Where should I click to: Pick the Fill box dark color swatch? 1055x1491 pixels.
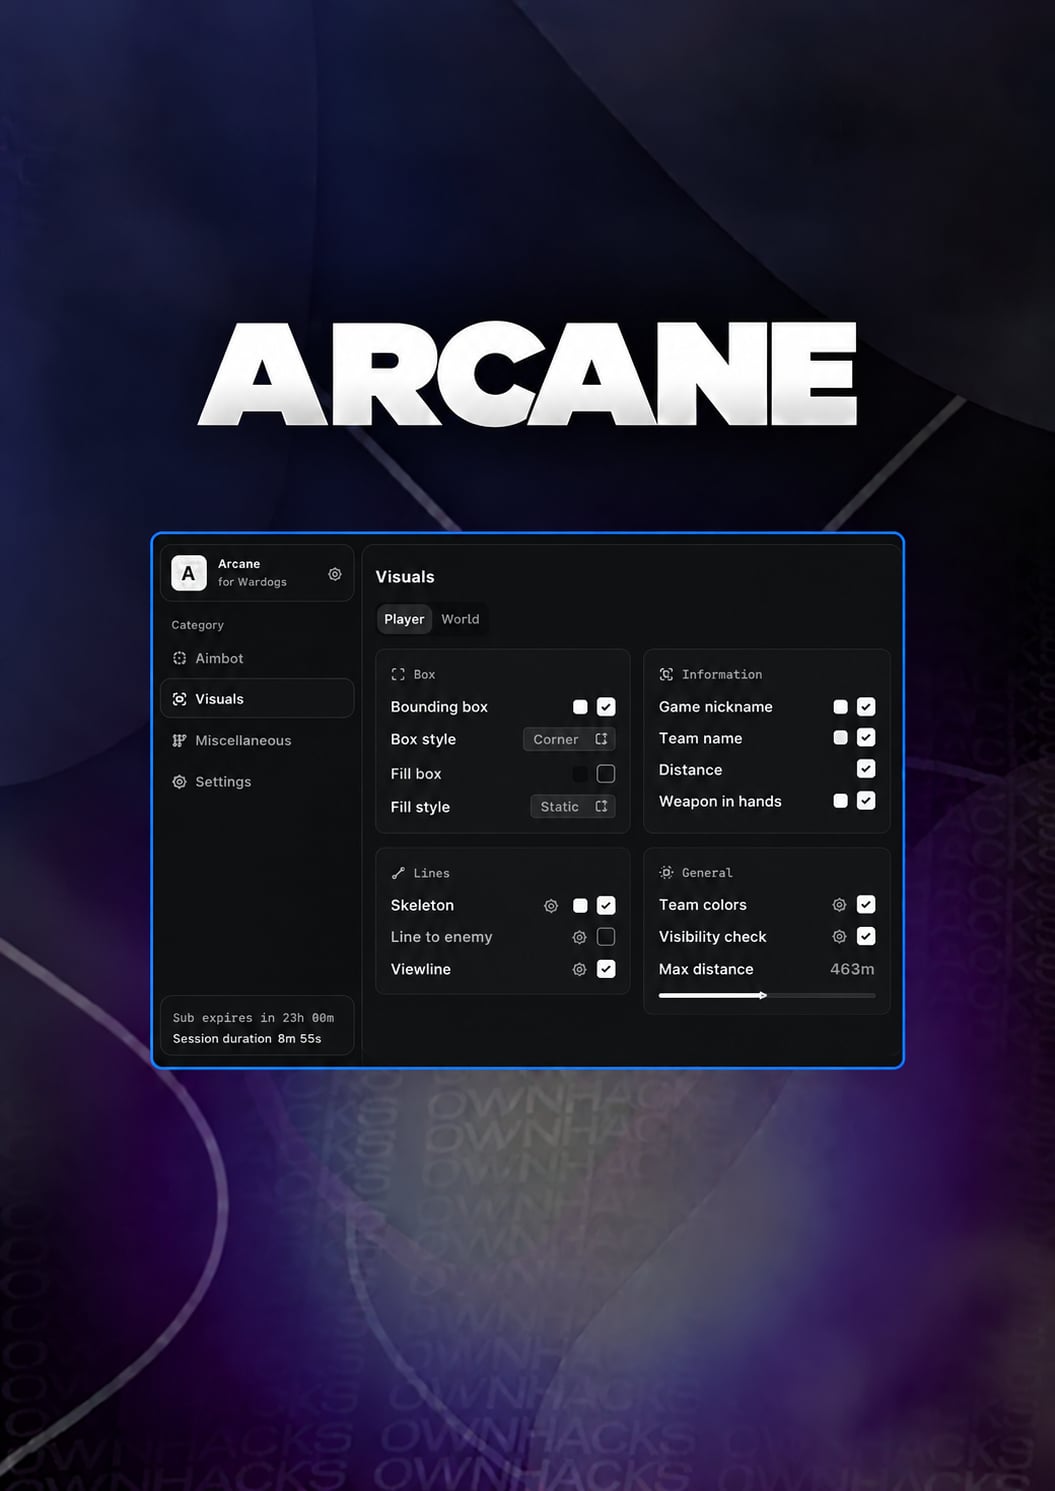click(x=580, y=774)
